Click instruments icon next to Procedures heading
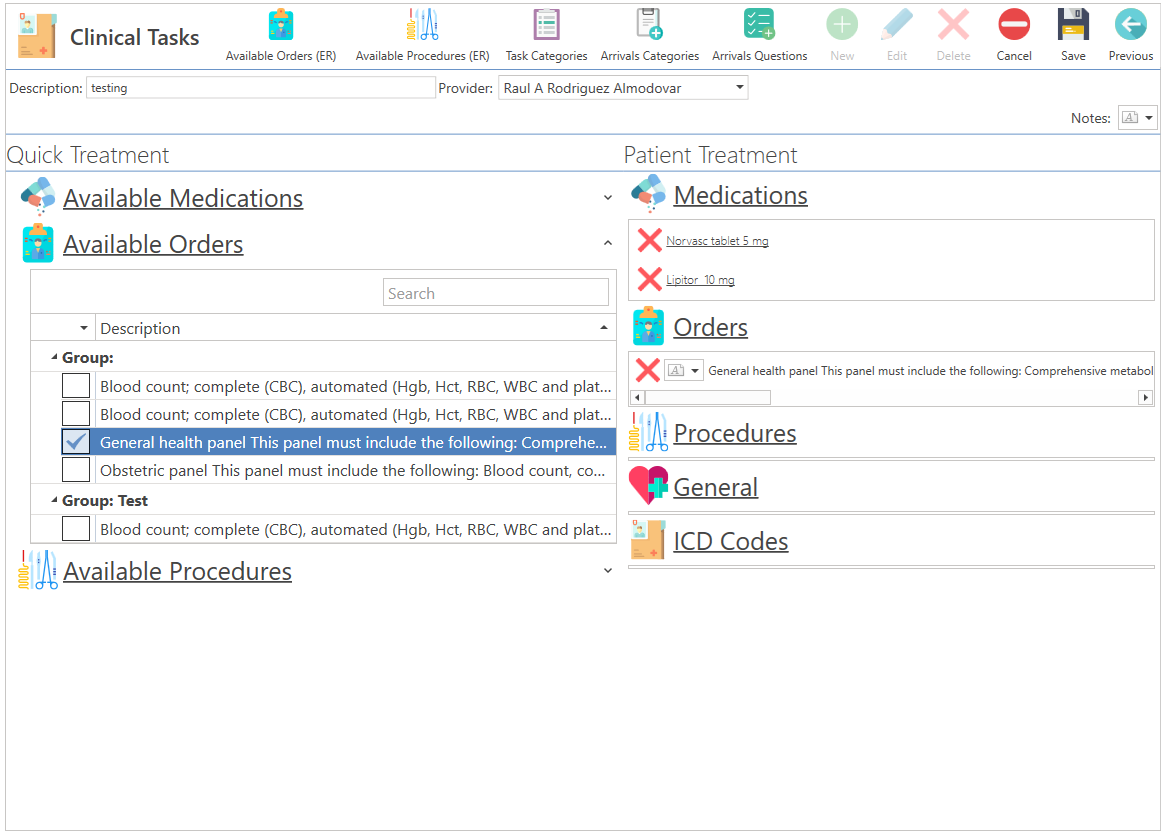 (x=648, y=432)
